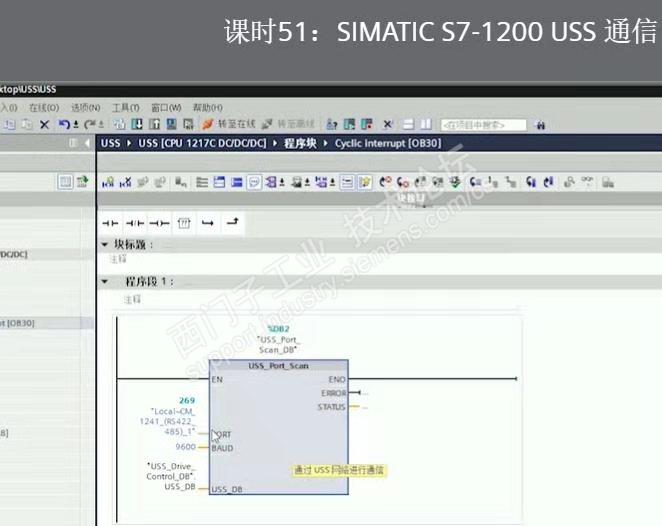This screenshot has height=526, width=662.
Task: Click the "Local~CM_1241_(RS422_485)_1" operand
Action: click(x=168, y=421)
